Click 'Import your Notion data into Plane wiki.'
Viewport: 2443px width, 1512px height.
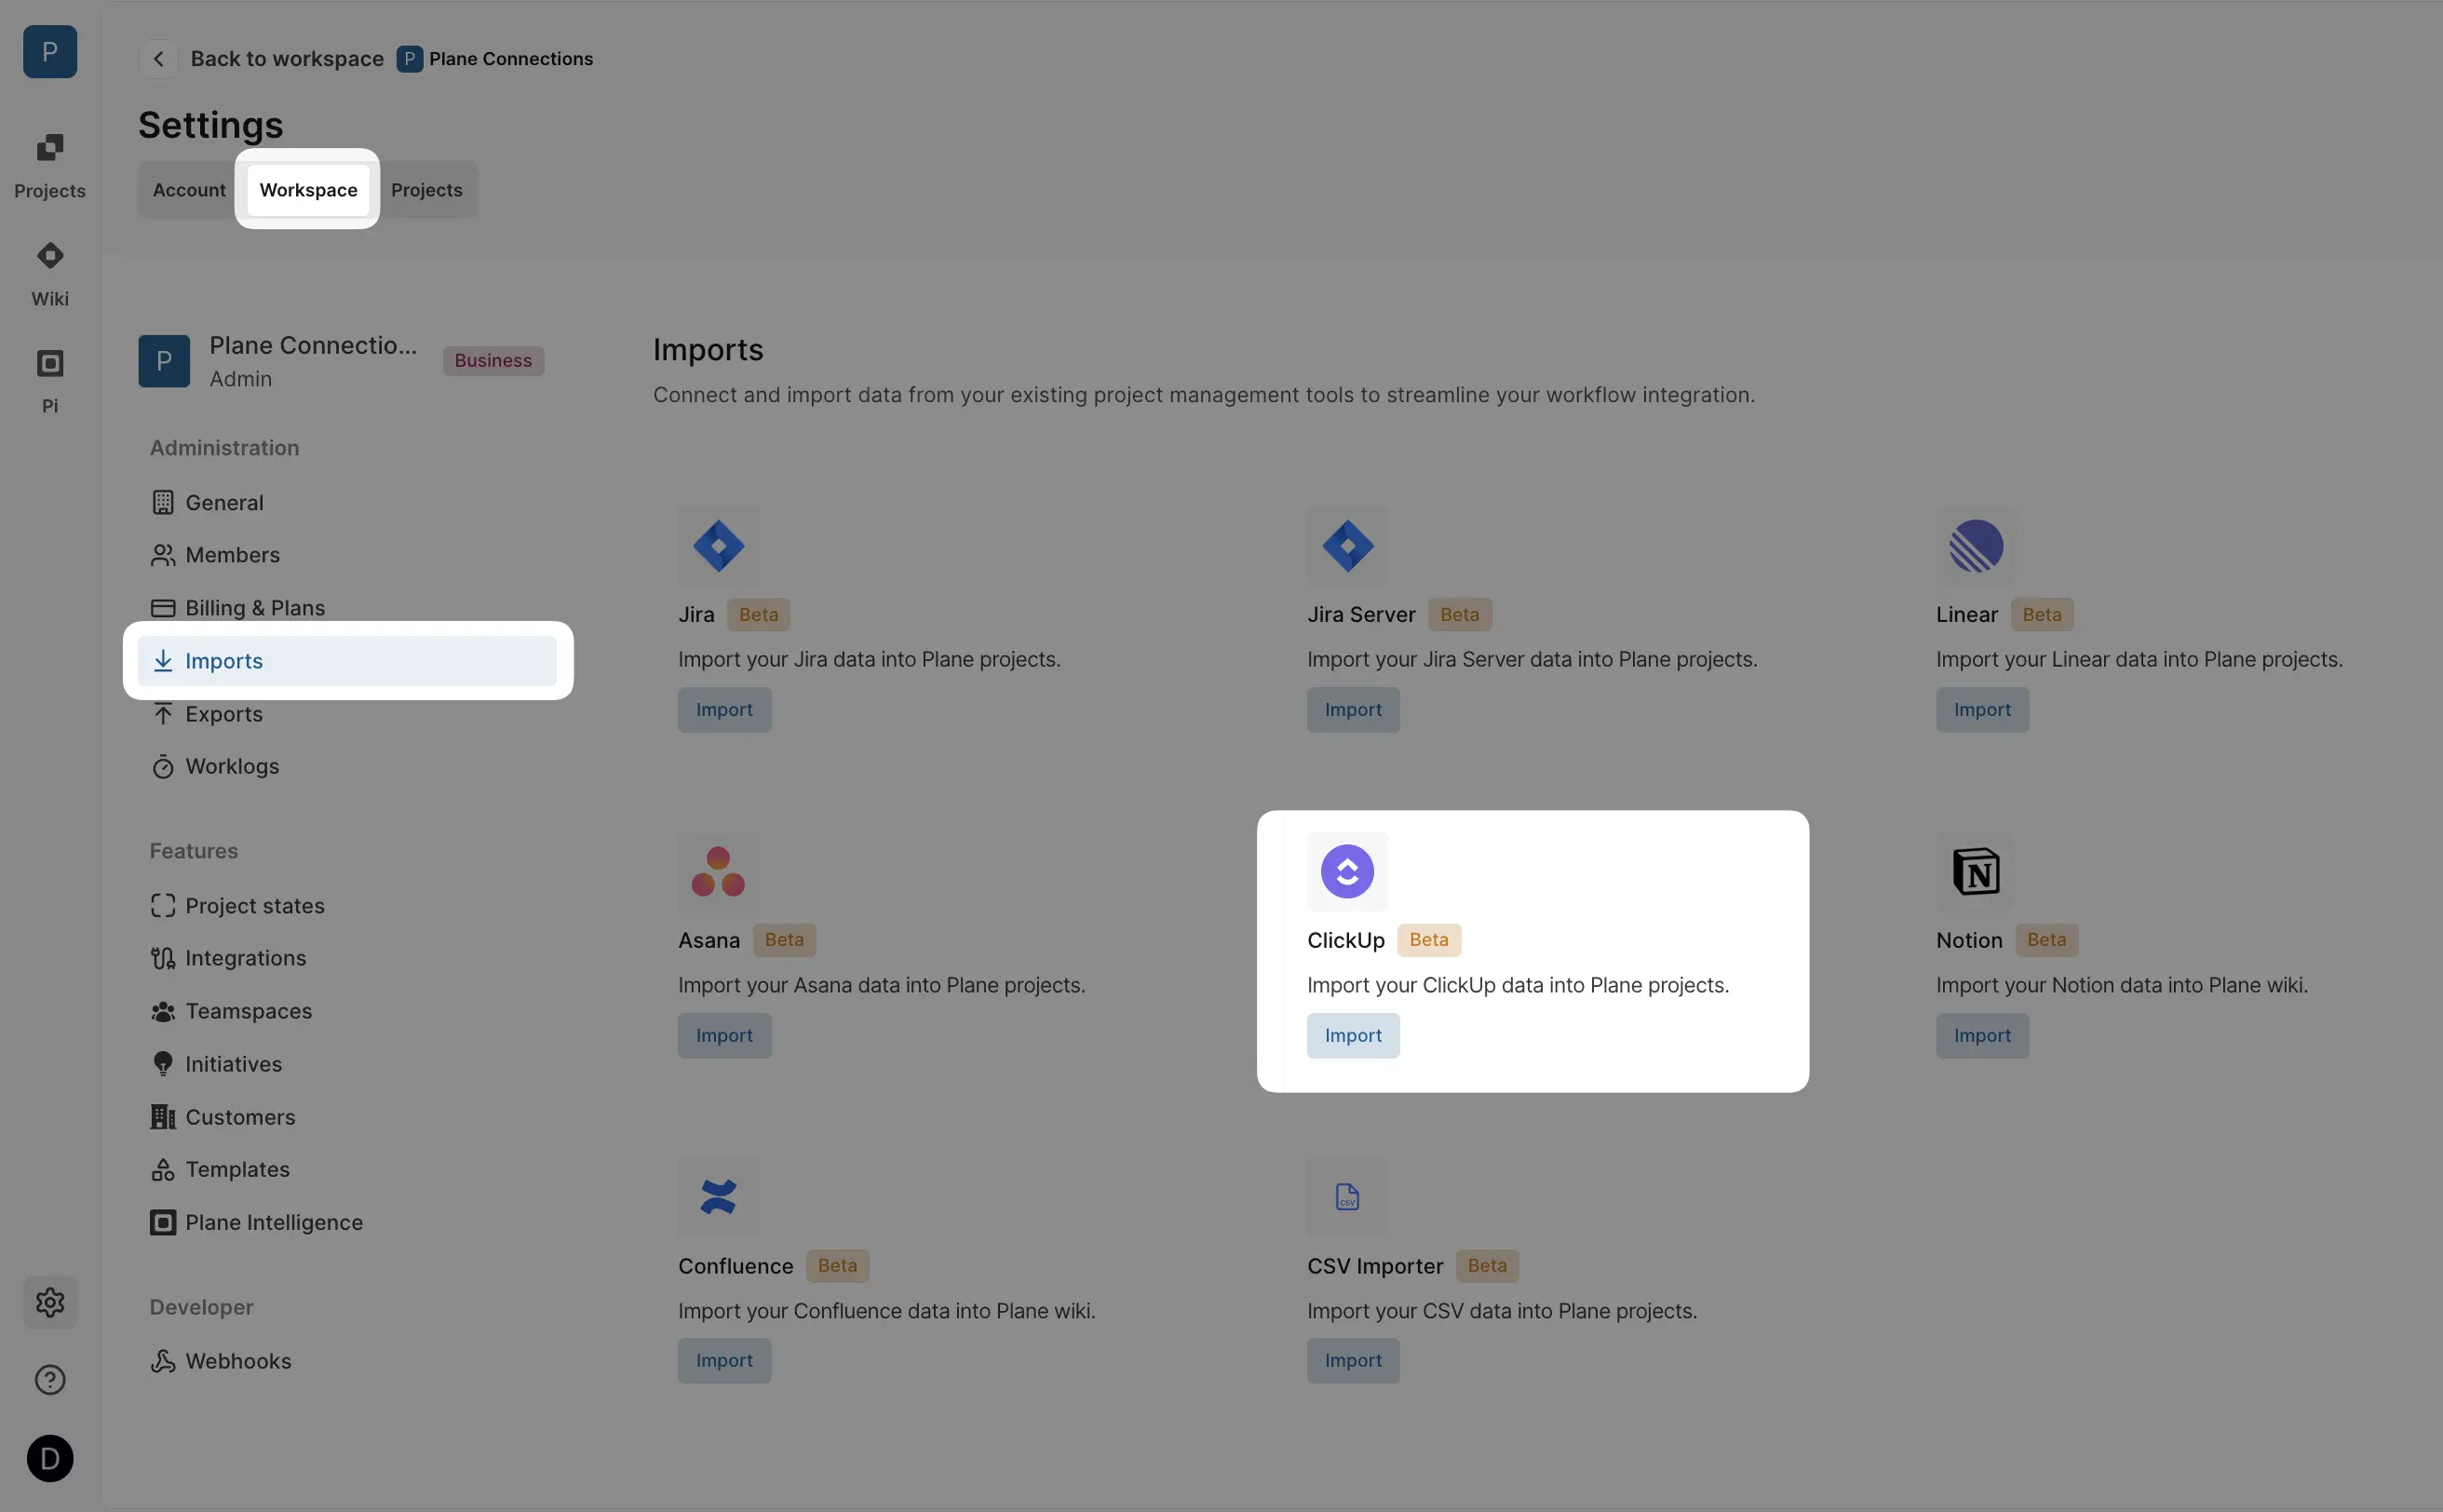coord(2121,985)
